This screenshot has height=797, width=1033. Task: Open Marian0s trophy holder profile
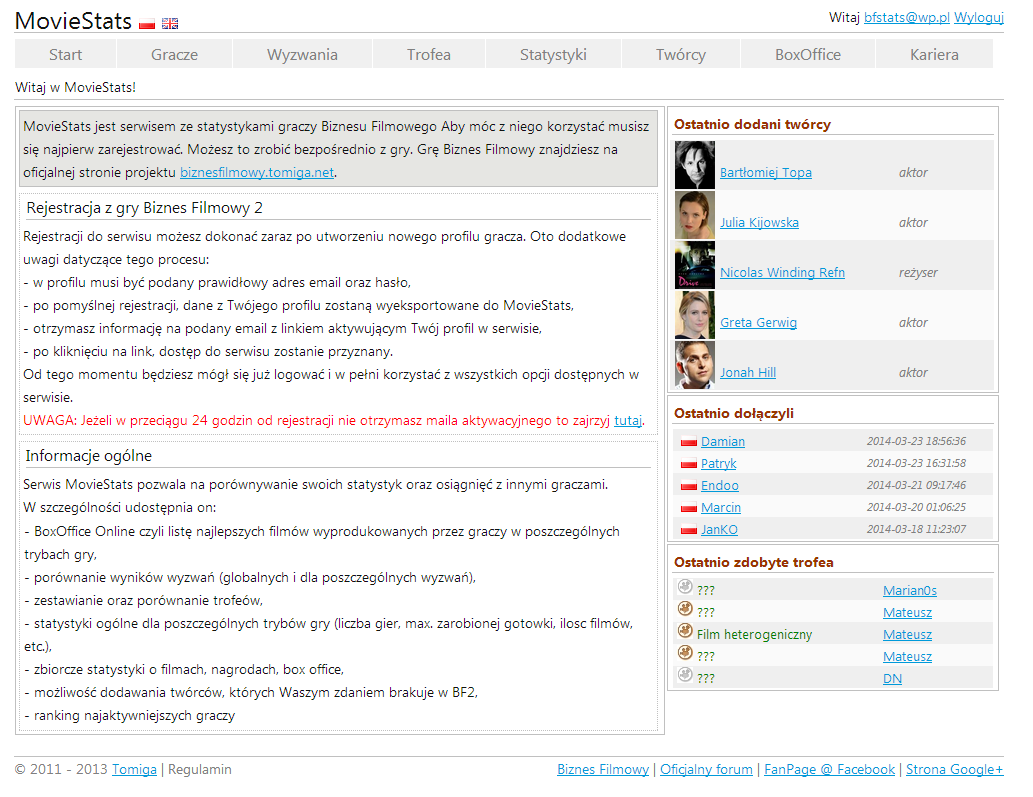click(x=910, y=591)
